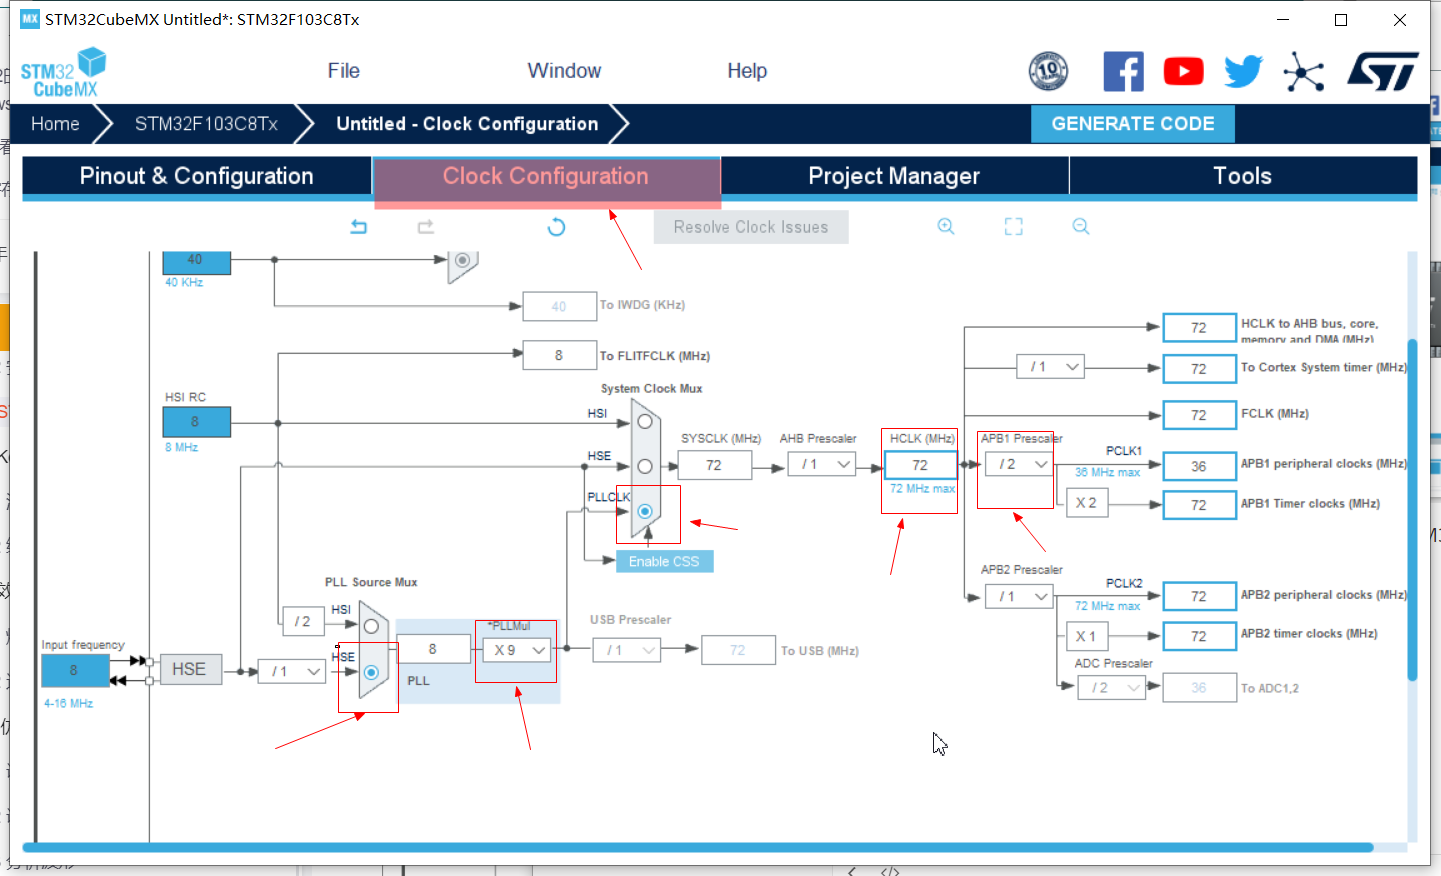Click the Enable CSS button
This screenshot has height=876, width=1441.
(664, 561)
